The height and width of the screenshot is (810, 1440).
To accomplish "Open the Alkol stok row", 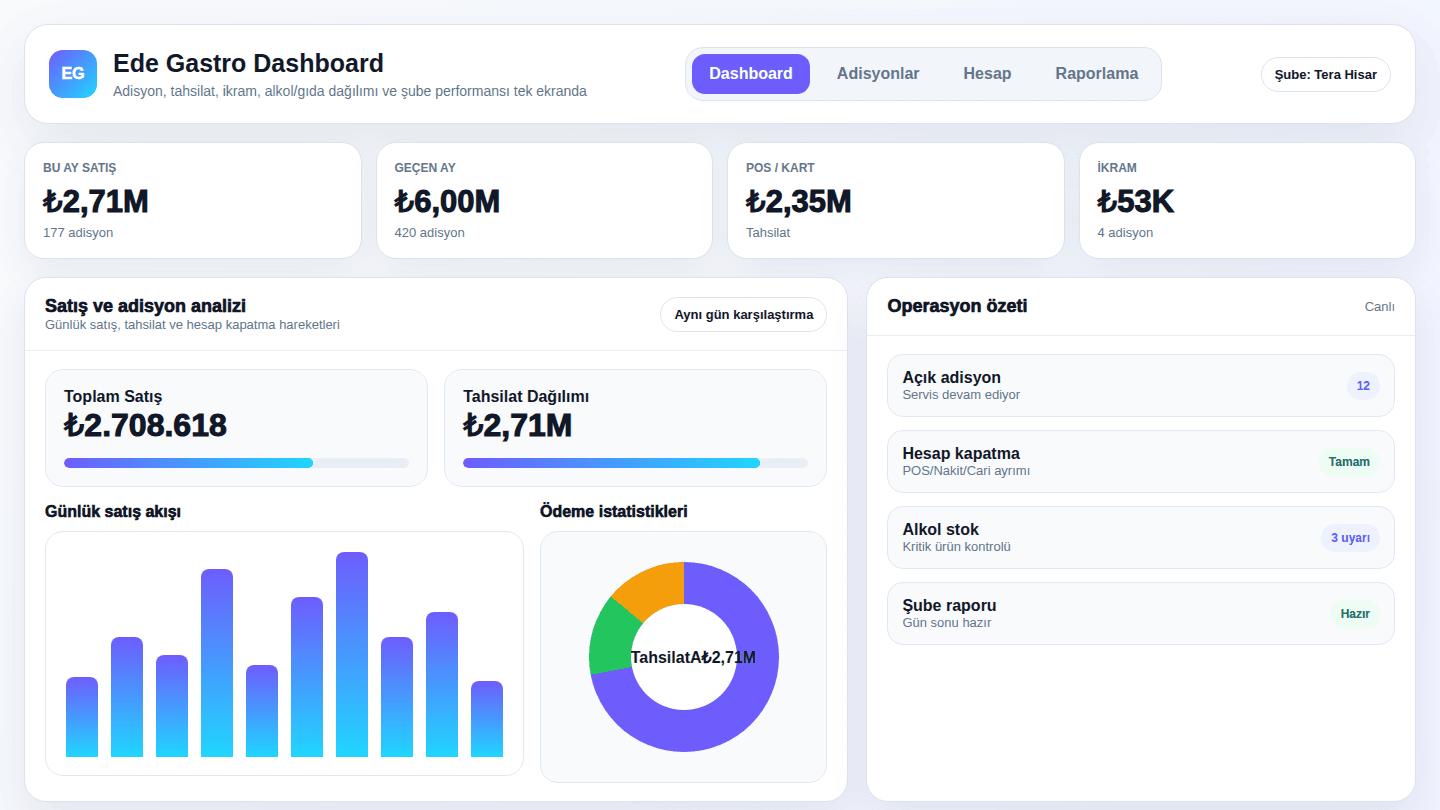I will coord(1141,538).
